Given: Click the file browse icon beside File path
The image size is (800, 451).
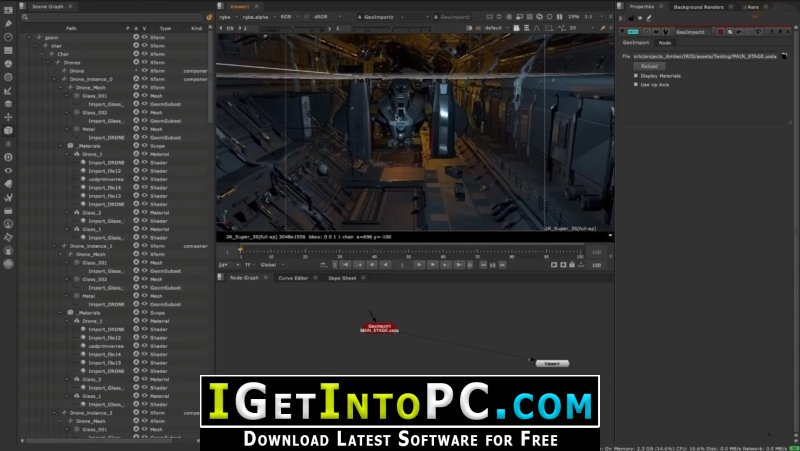Looking at the screenshot, I should 784,56.
